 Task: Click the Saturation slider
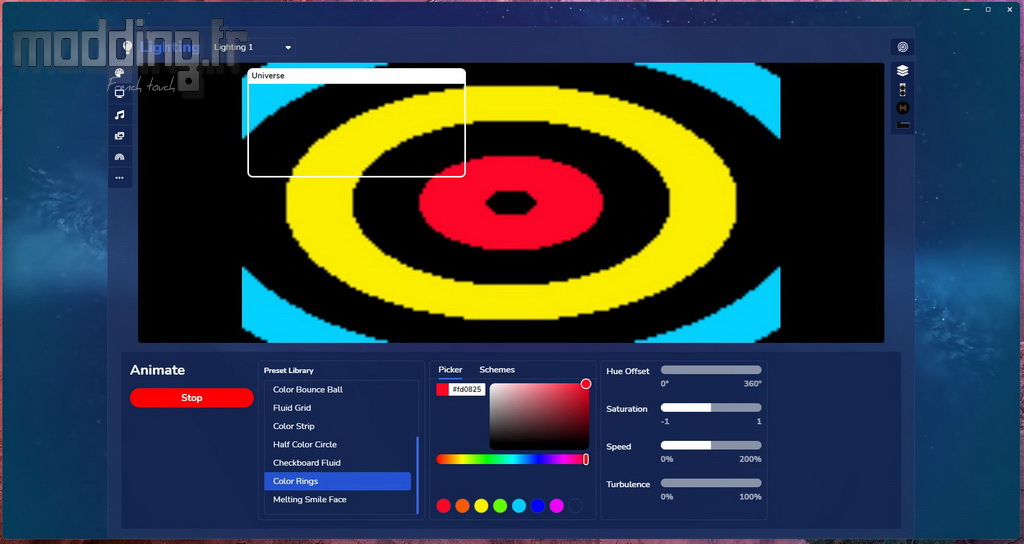click(711, 408)
